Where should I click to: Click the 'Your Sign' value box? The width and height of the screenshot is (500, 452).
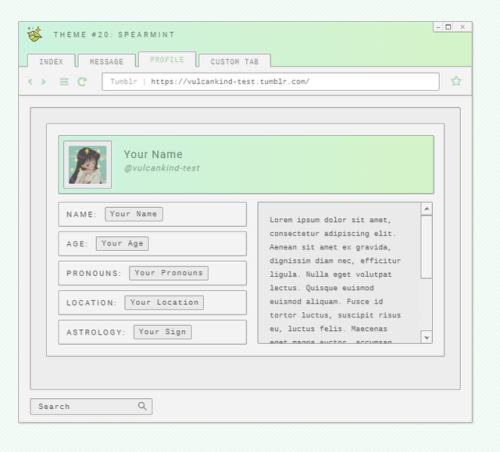(162, 332)
